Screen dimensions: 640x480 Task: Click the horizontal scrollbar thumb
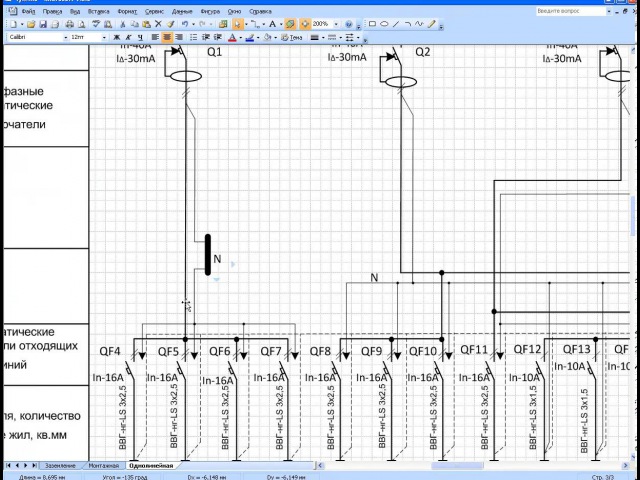click(457, 465)
